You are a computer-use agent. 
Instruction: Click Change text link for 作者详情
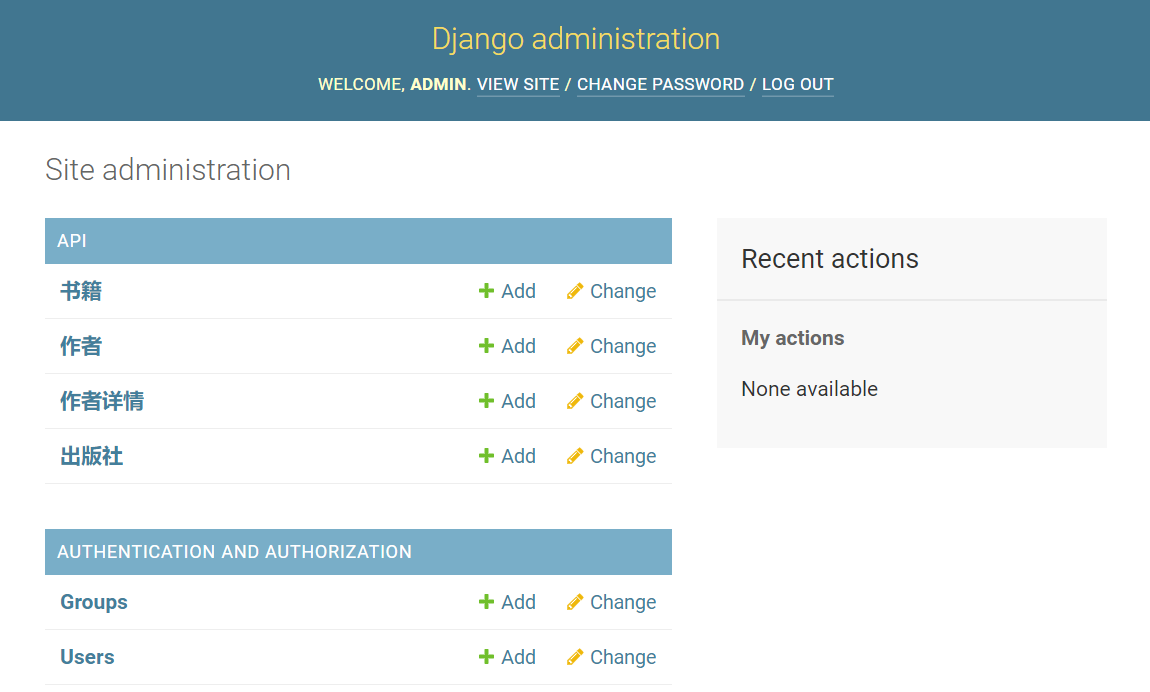point(623,401)
